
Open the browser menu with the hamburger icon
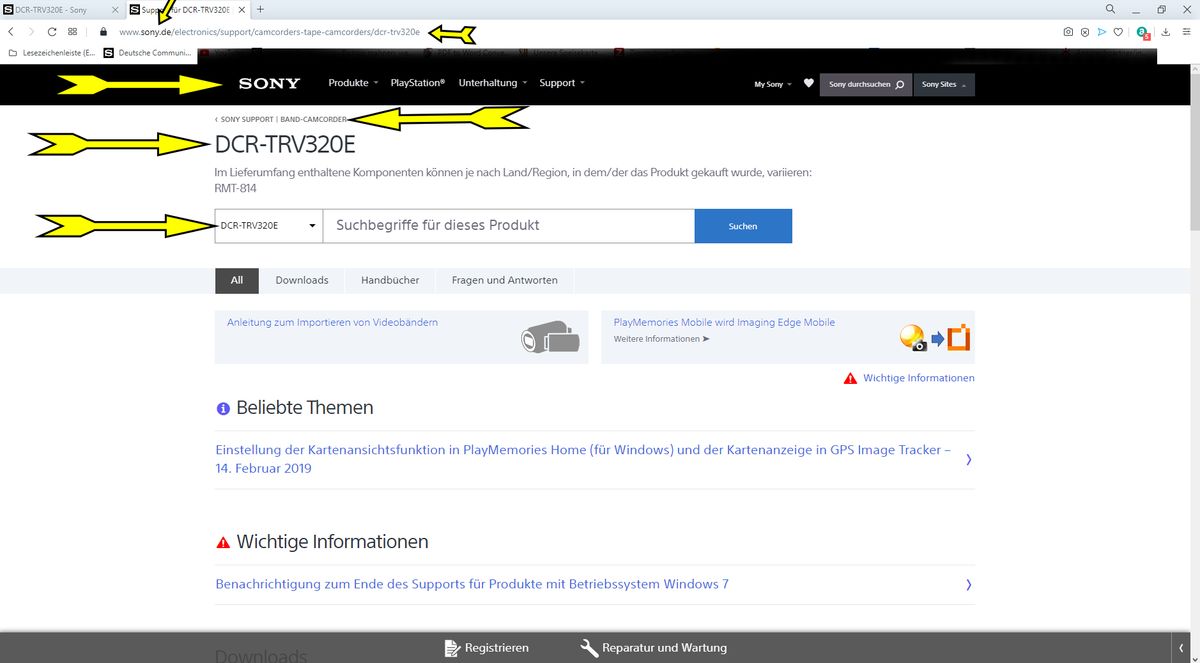coord(1186,32)
